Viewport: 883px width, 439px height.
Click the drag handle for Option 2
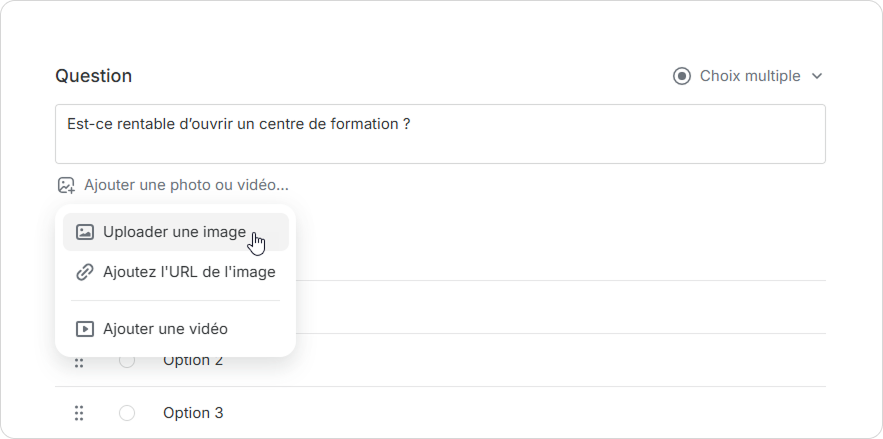click(79, 361)
